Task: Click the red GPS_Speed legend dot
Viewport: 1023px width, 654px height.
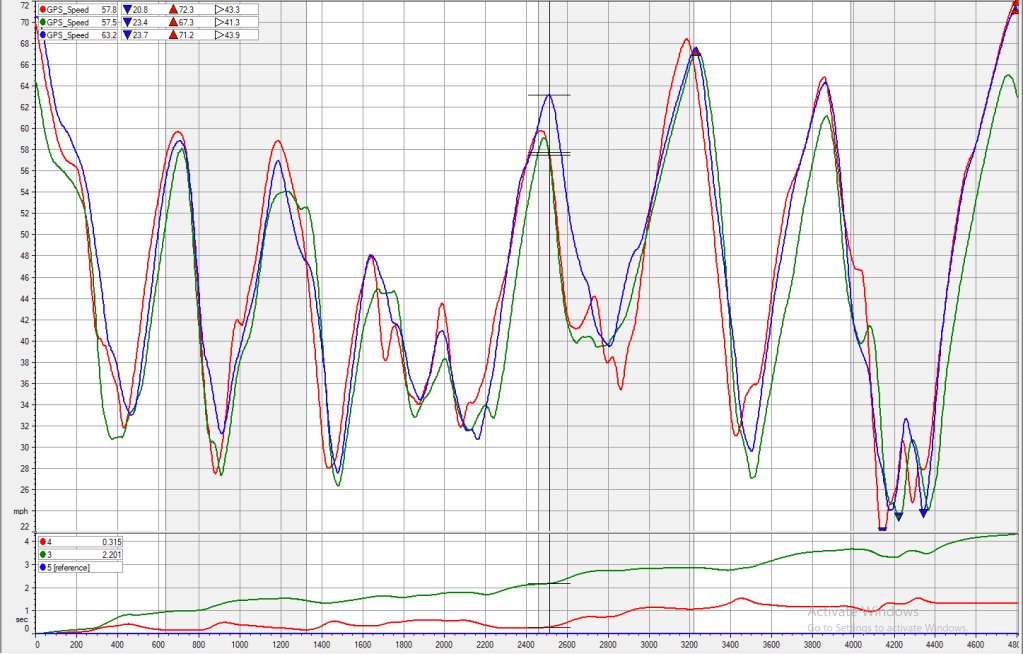Action: pos(42,9)
